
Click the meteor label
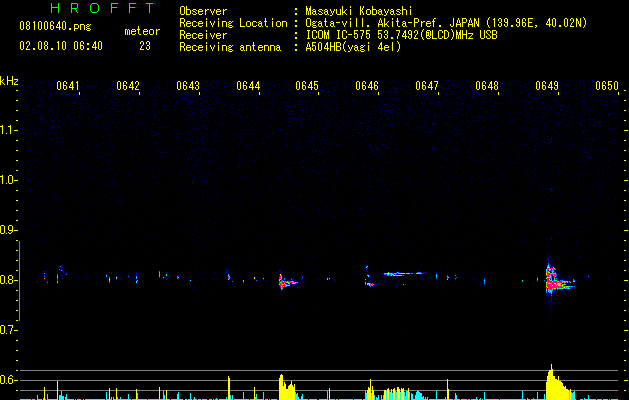pyautogui.click(x=142, y=31)
